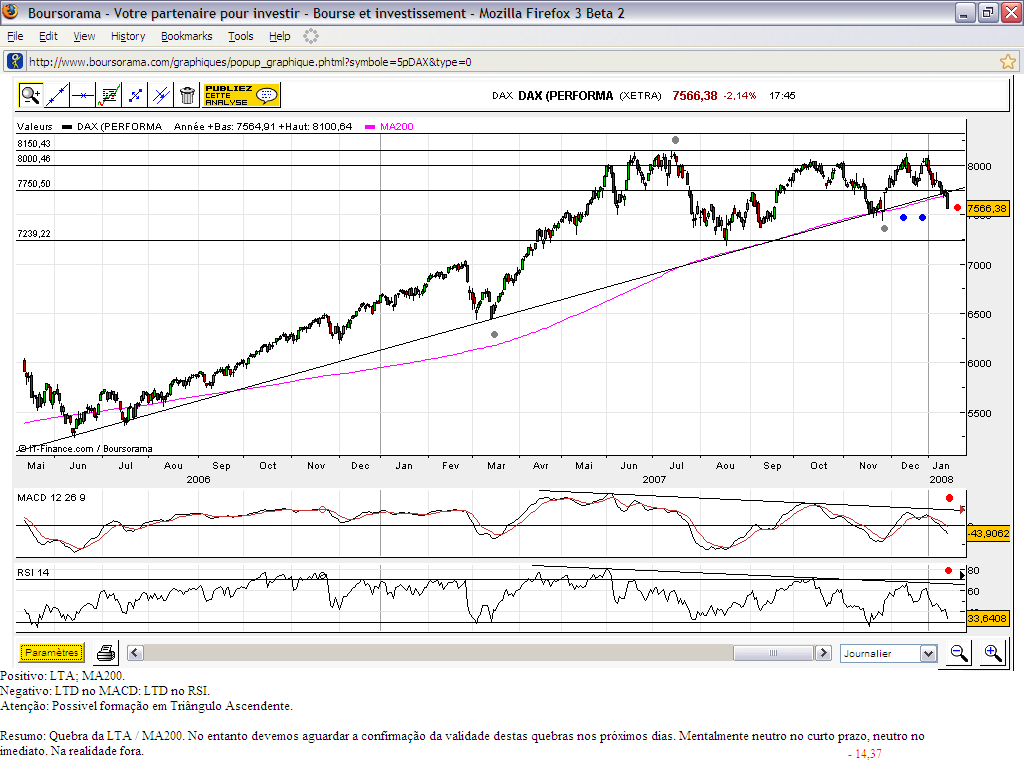1024x768 pixels.
Task: Click the MACD value label -43,9062
Action: pos(988,534)
